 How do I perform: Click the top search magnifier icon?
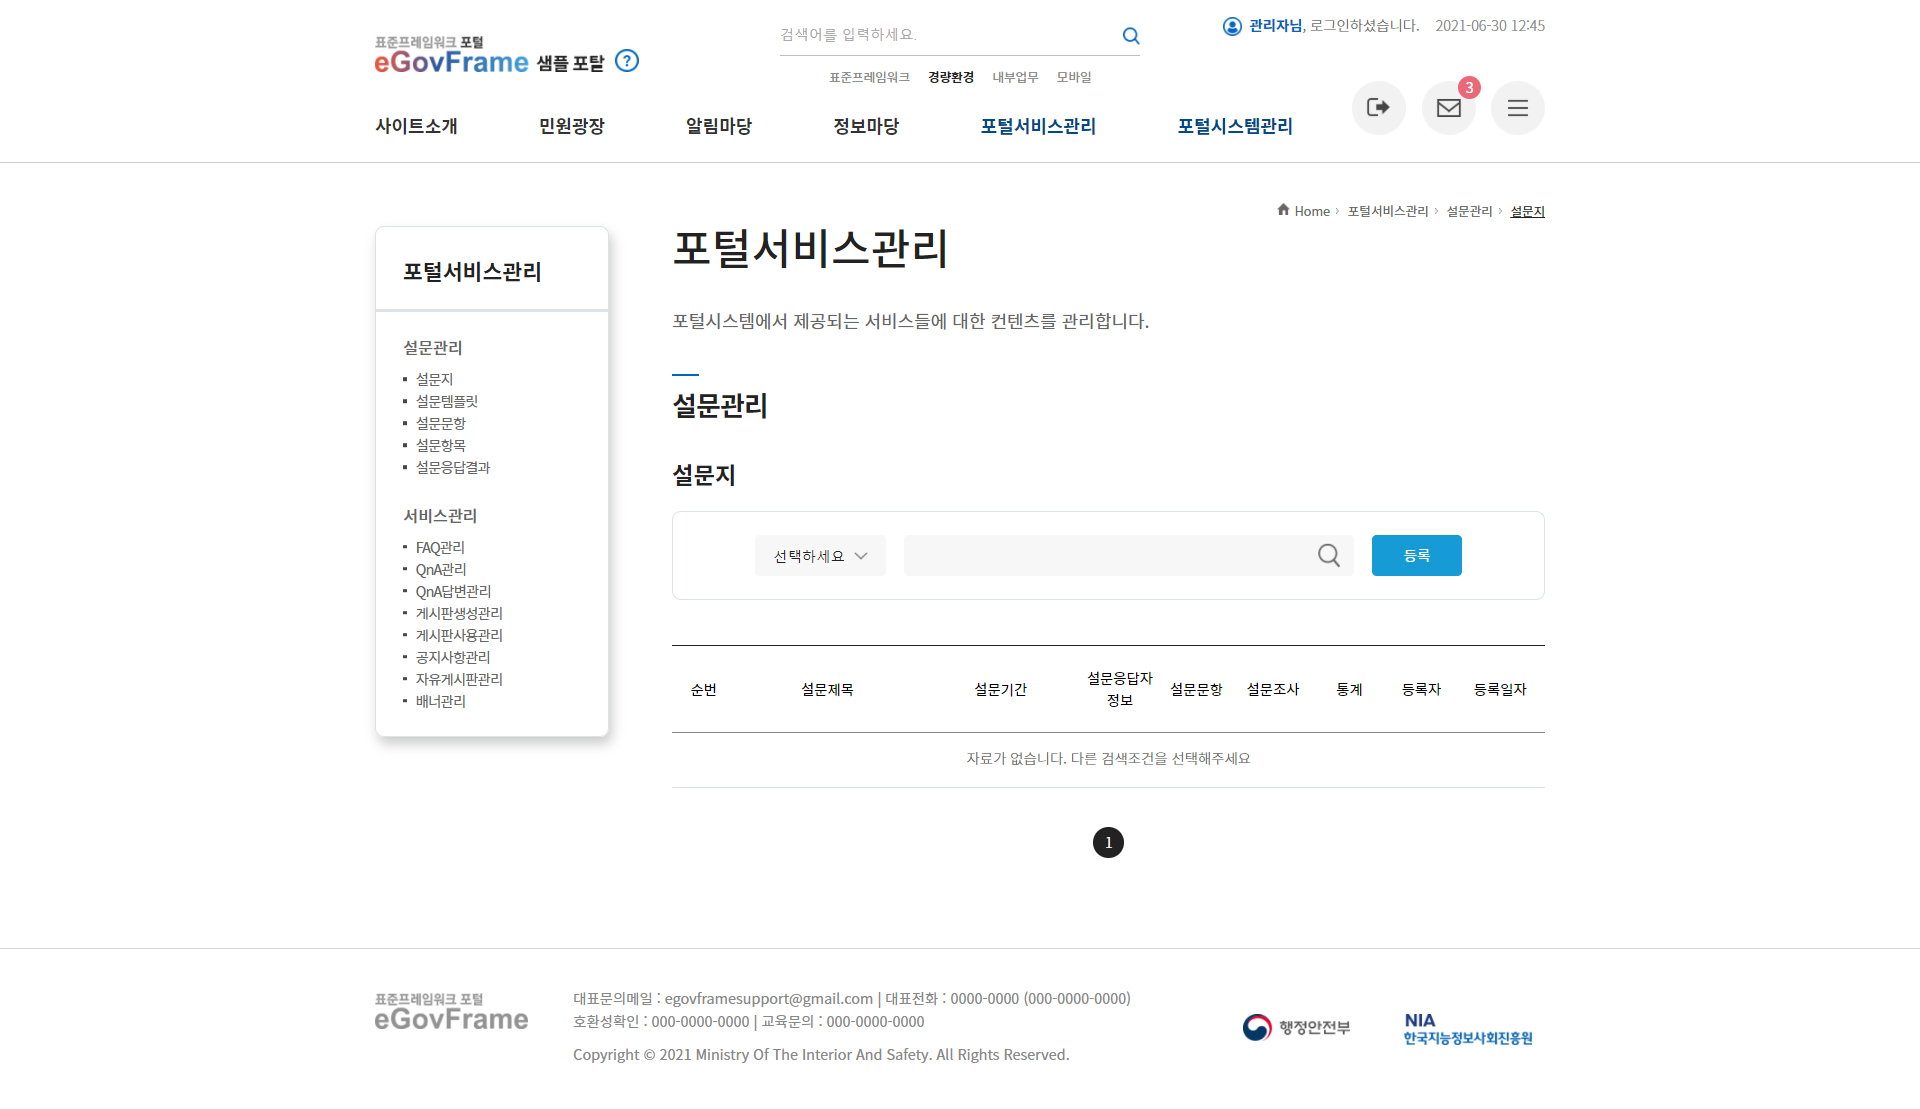click(1131, 36)
